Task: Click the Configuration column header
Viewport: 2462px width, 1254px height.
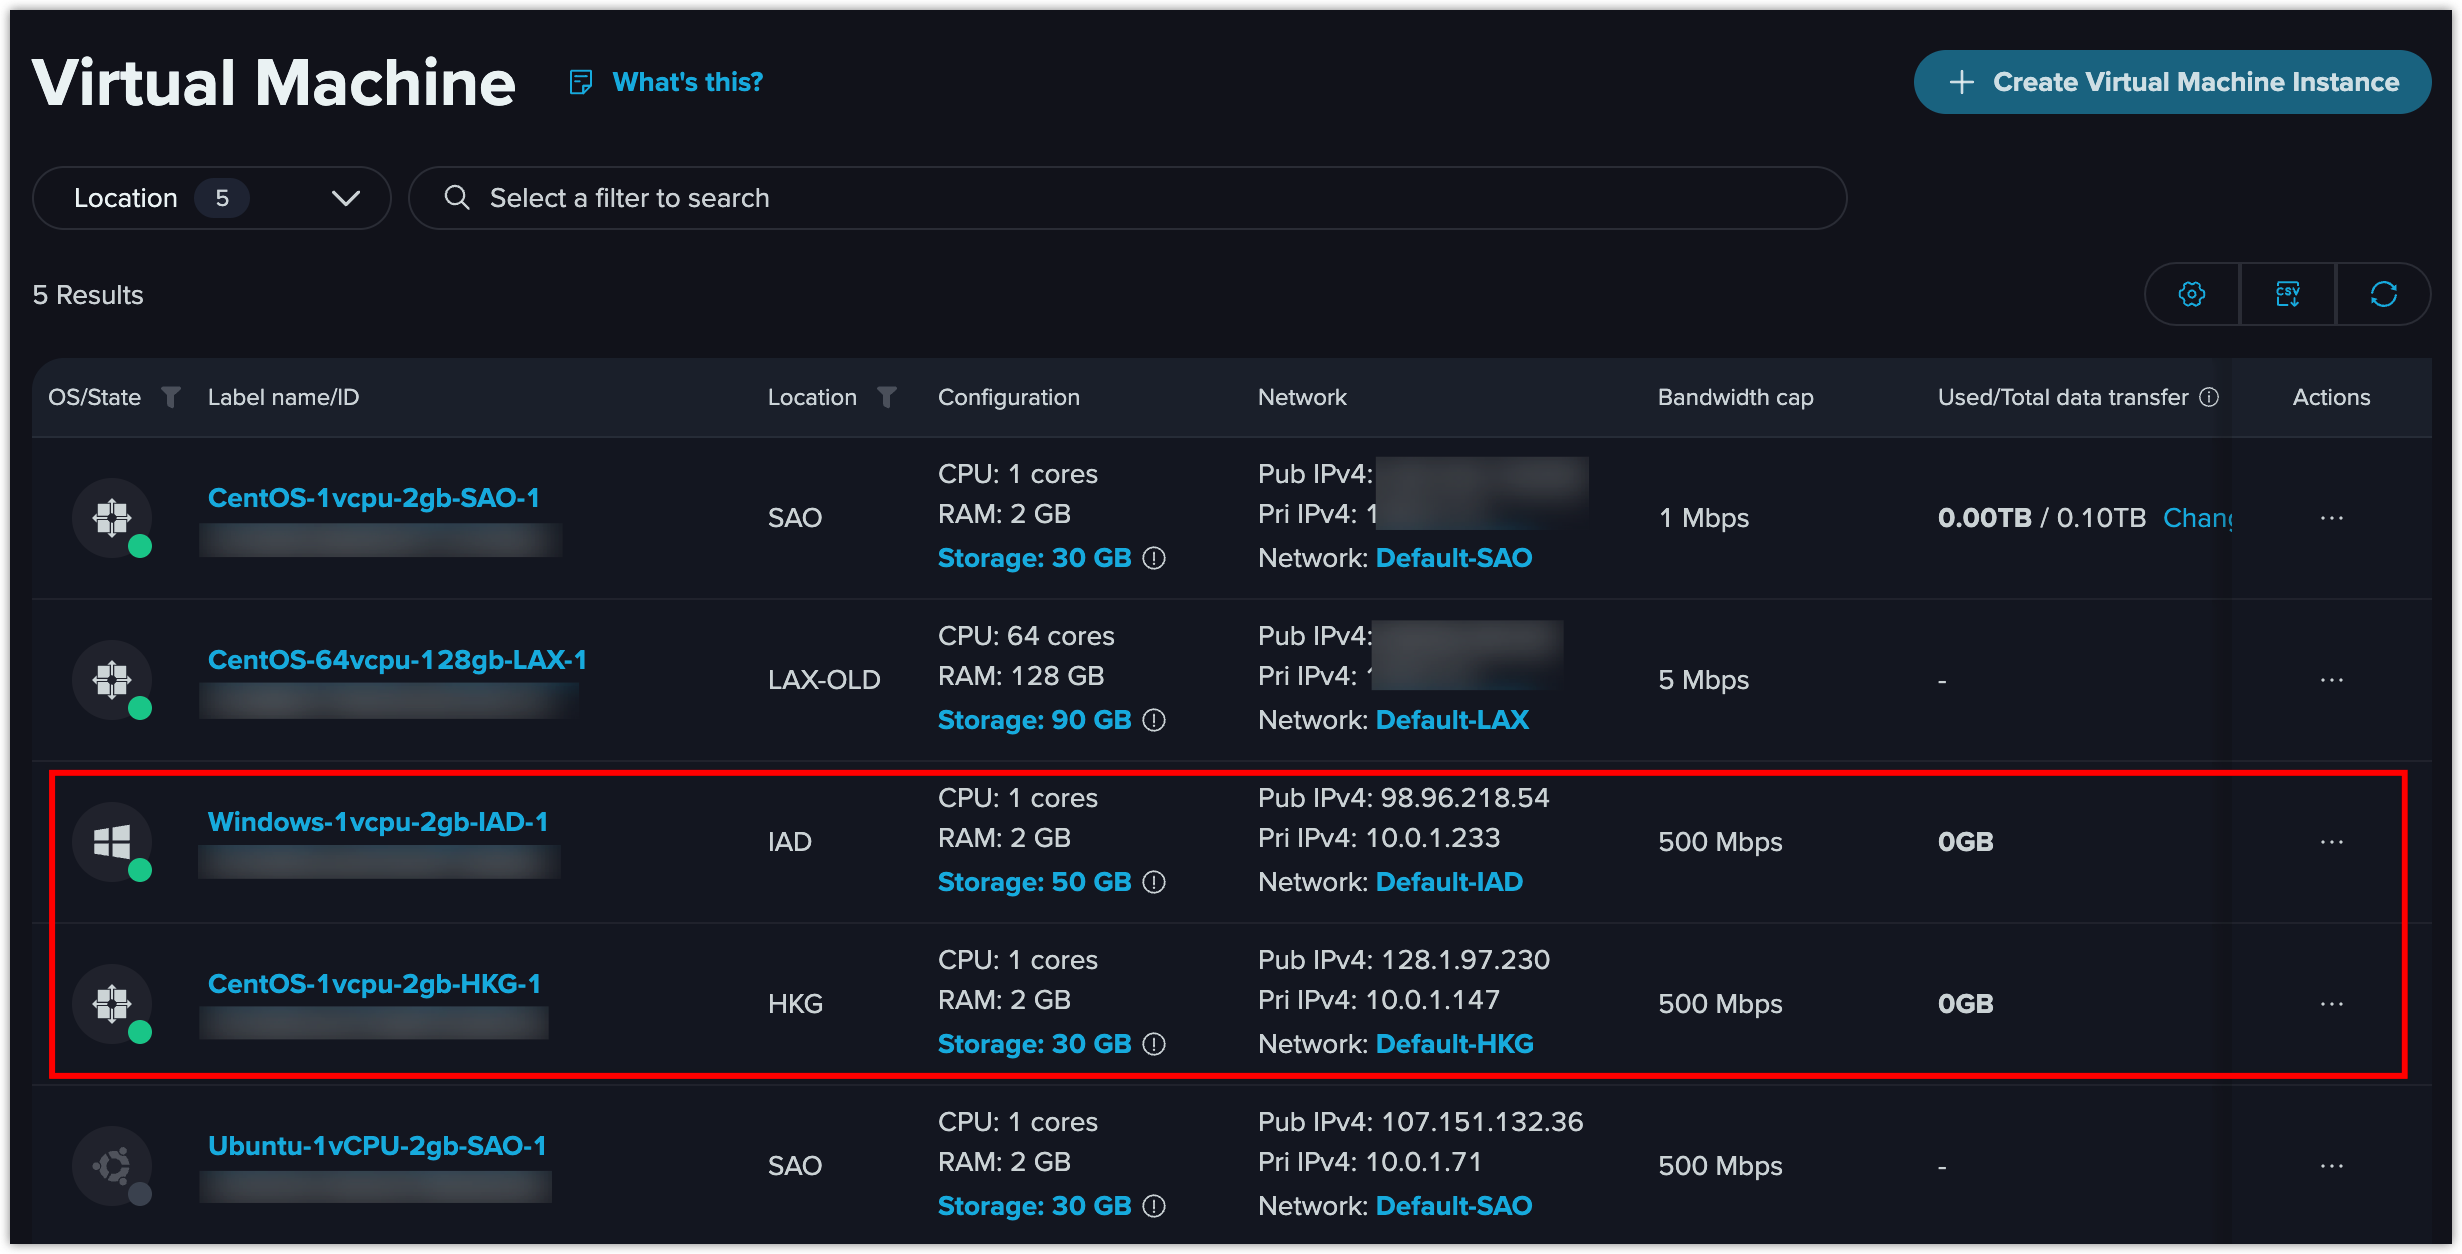Action: click(1009, 397)
